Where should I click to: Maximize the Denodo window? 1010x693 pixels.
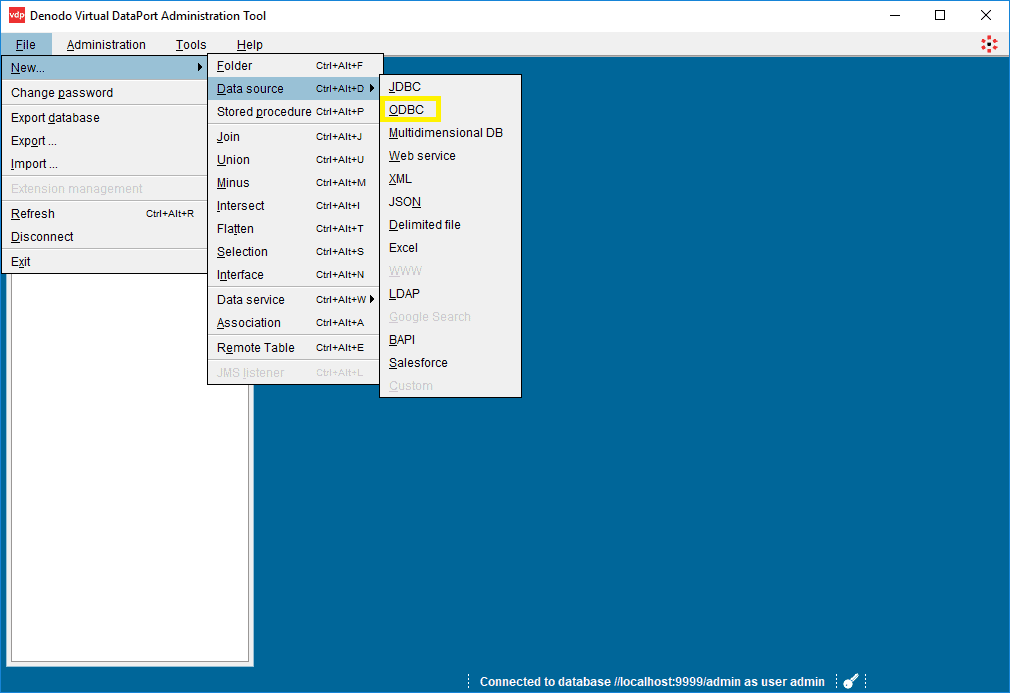pyautogui.click(x=940, y=15)
